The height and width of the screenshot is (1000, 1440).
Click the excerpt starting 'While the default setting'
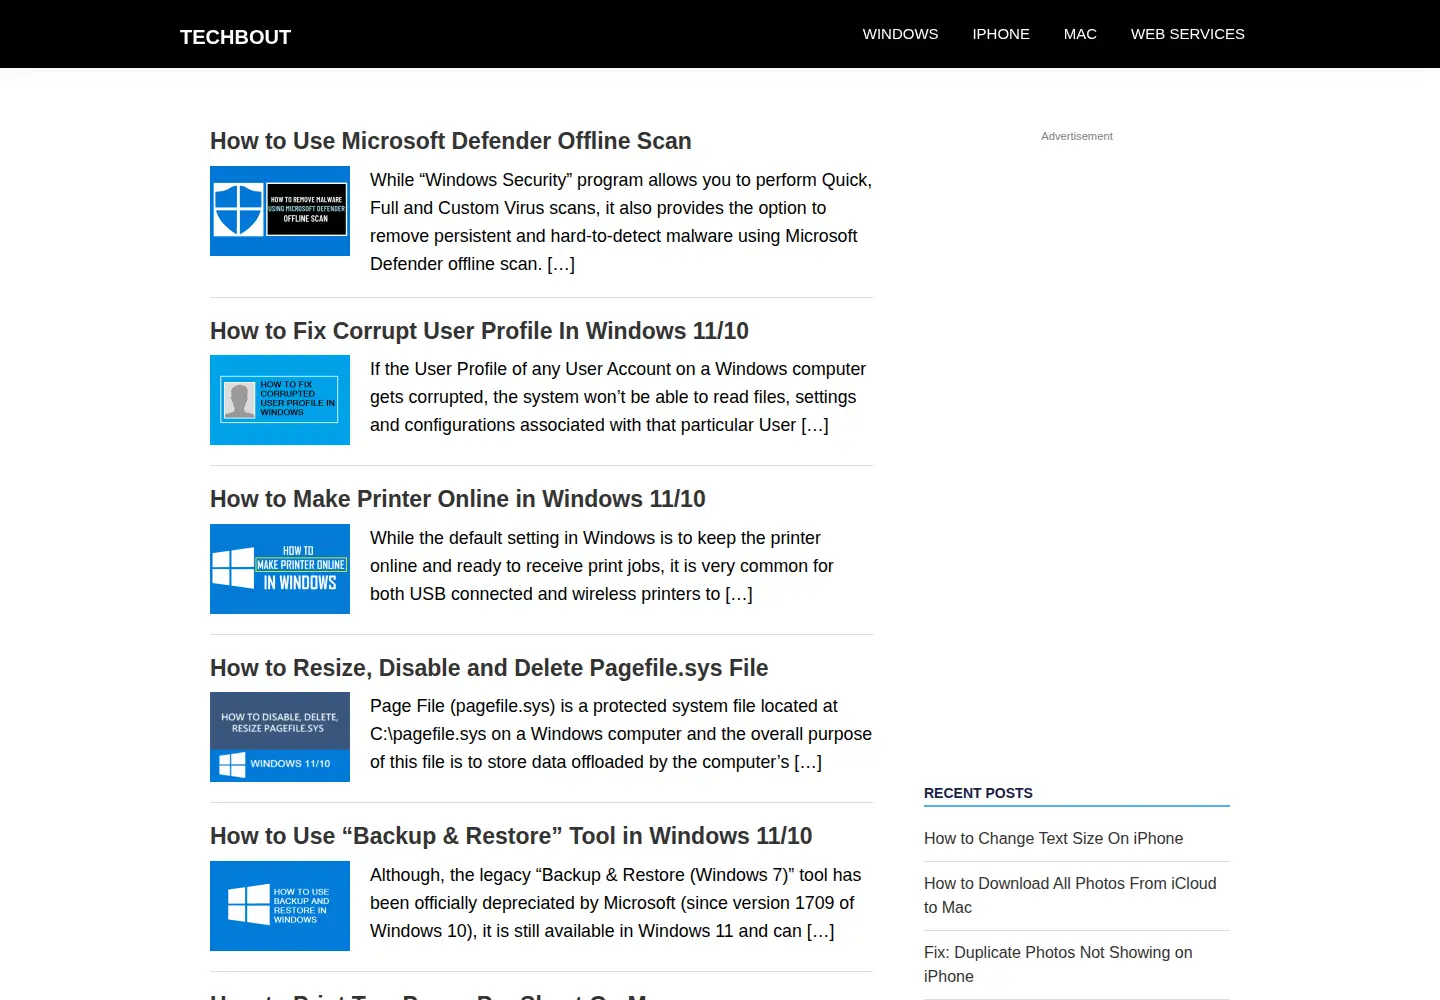click(602, 566)
